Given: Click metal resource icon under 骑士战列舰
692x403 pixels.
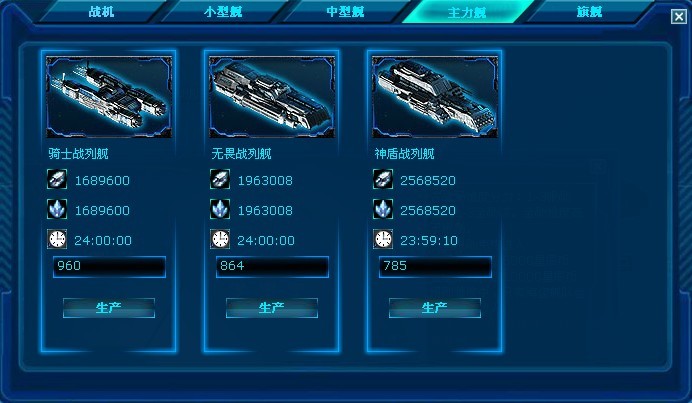Looking at the screenshot, I should click(57, 179).
